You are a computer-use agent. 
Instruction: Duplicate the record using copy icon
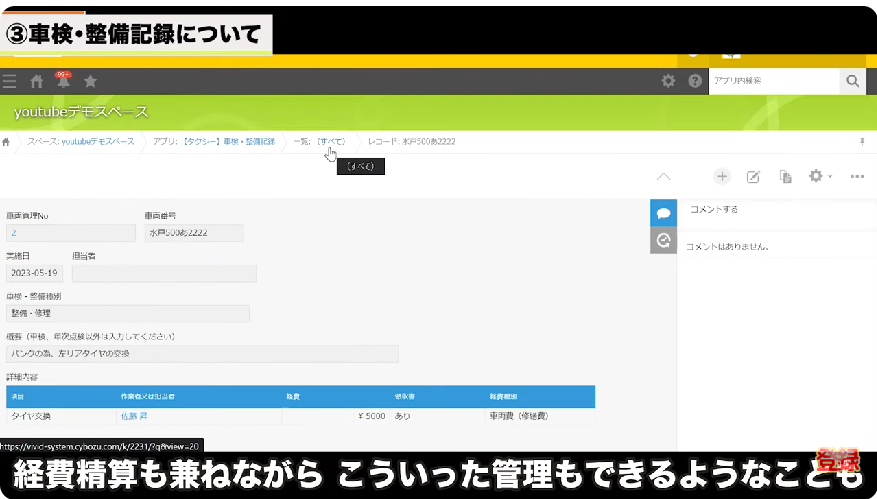point(786,176)
